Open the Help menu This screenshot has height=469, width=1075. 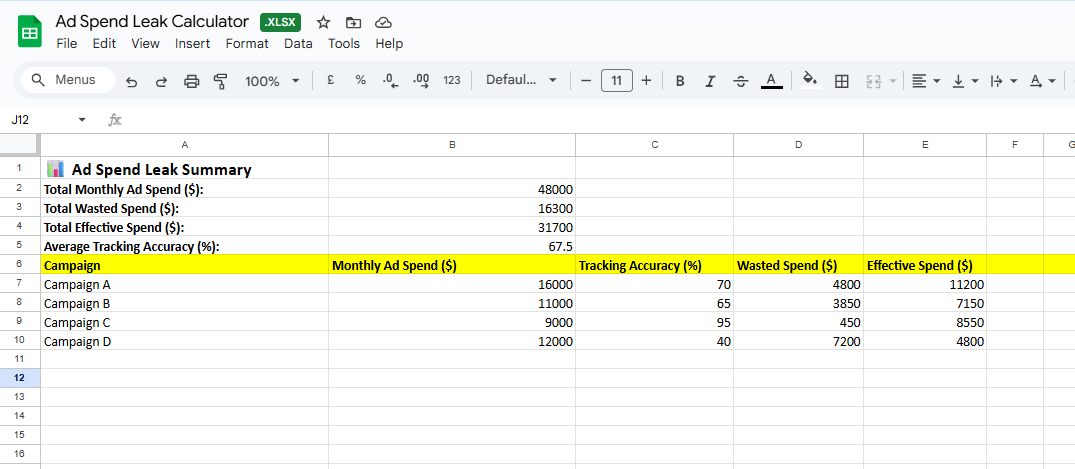(389, 43)
